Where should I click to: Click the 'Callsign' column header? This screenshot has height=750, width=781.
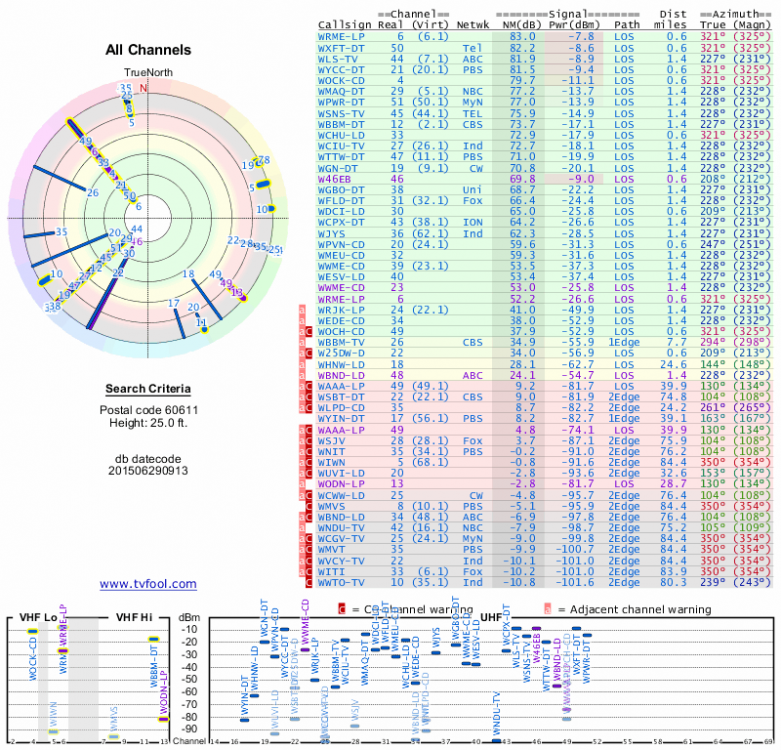(x=345, y=25)
